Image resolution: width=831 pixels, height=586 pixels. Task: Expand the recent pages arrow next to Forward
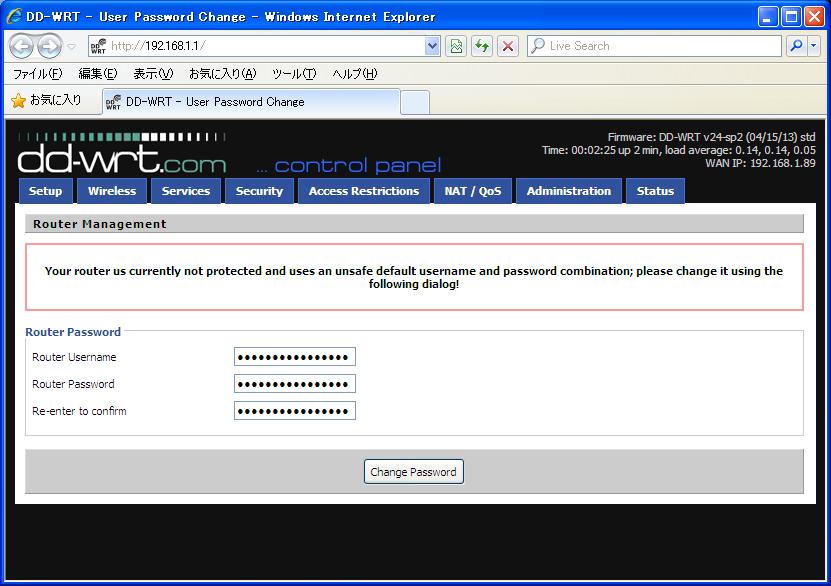click(71, 47)
